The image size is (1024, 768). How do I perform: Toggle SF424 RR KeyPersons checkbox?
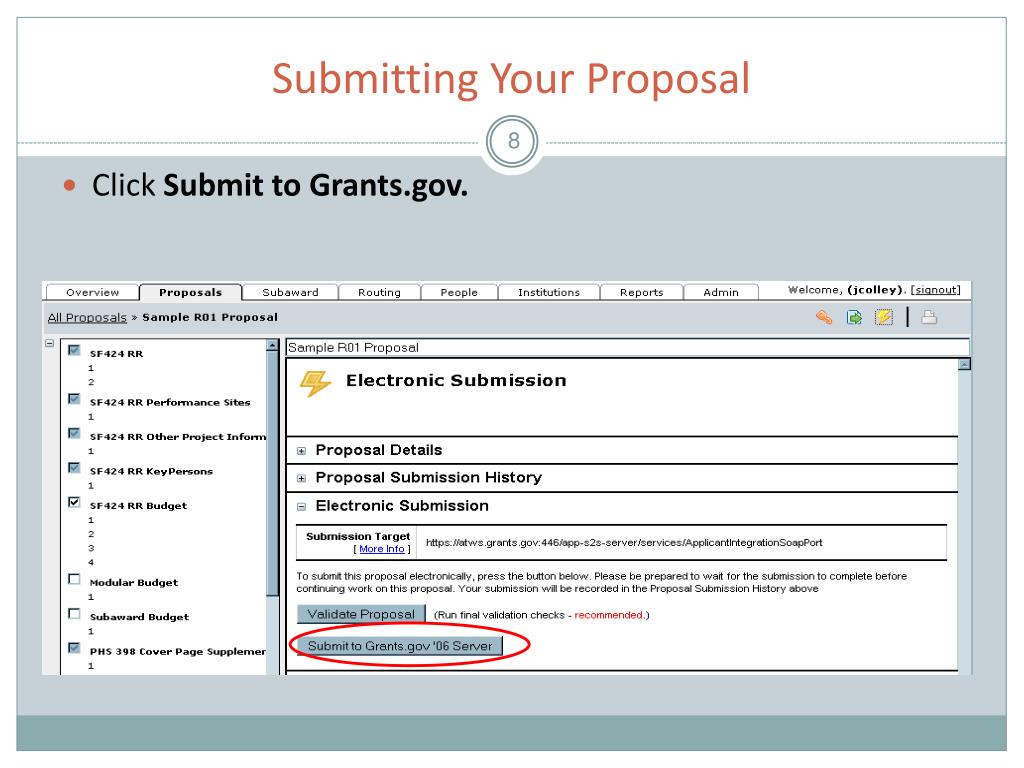(x=74, y=468)
